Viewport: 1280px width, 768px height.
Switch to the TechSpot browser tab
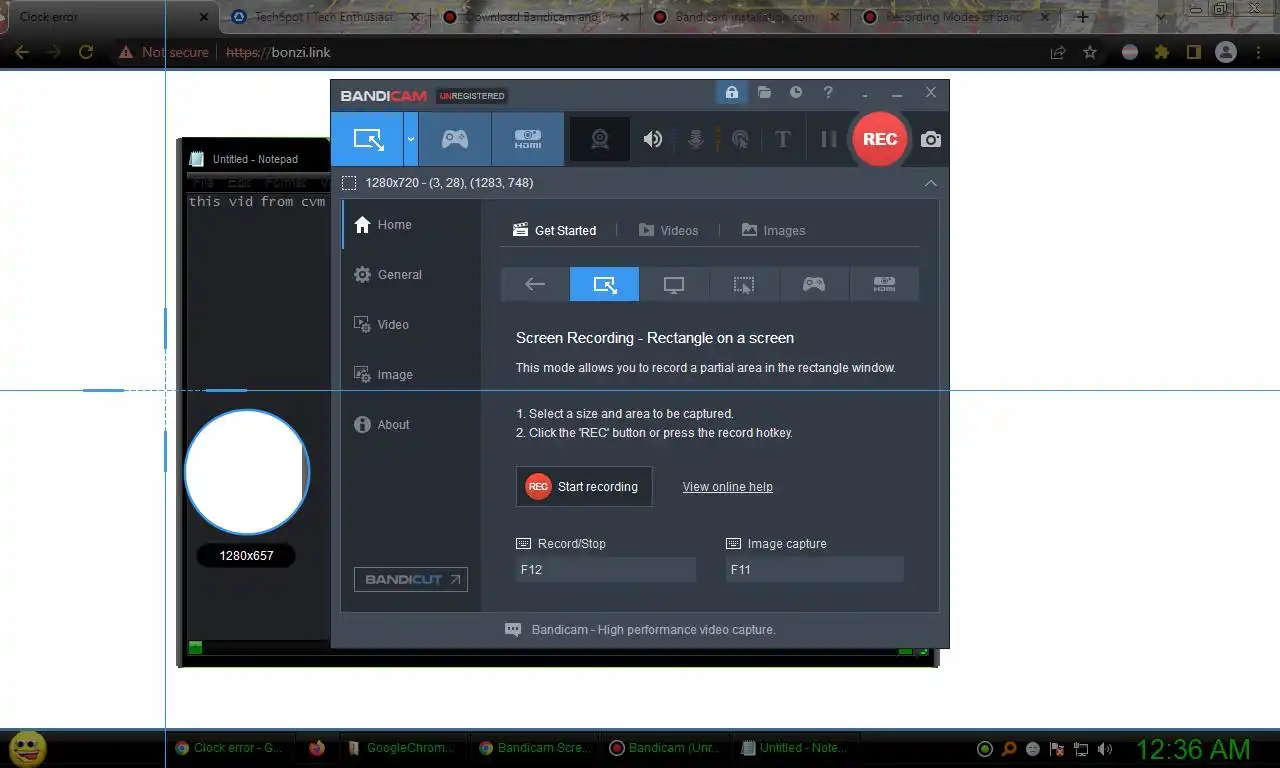326,17
